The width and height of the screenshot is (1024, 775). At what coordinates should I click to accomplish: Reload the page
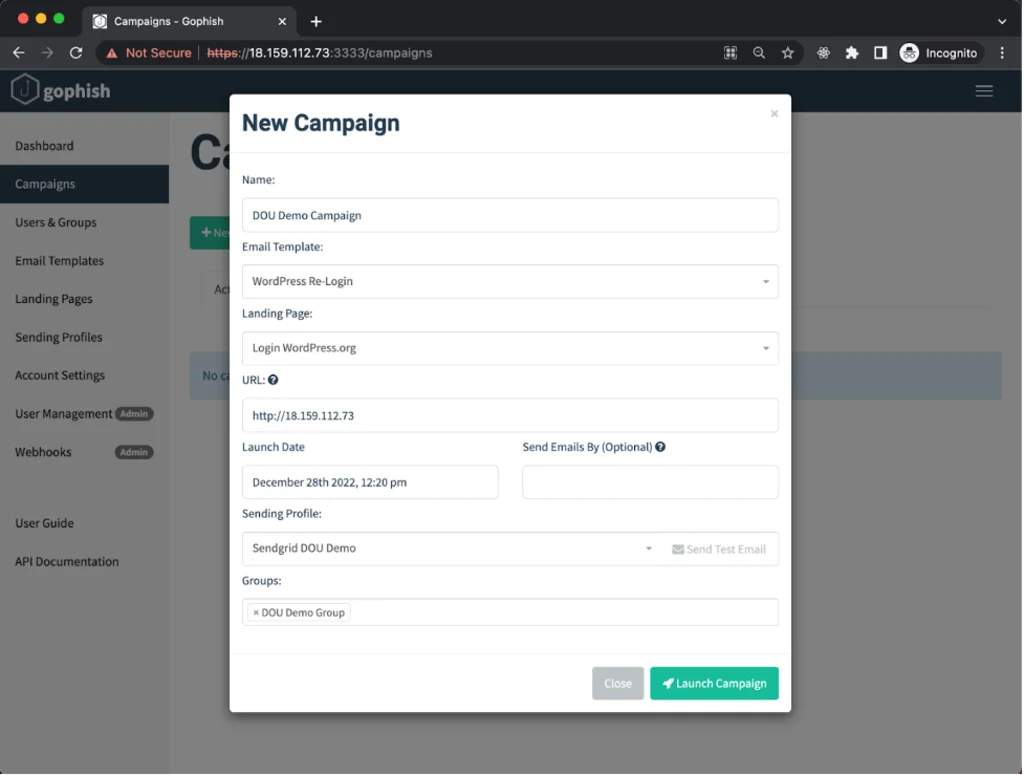76,53
